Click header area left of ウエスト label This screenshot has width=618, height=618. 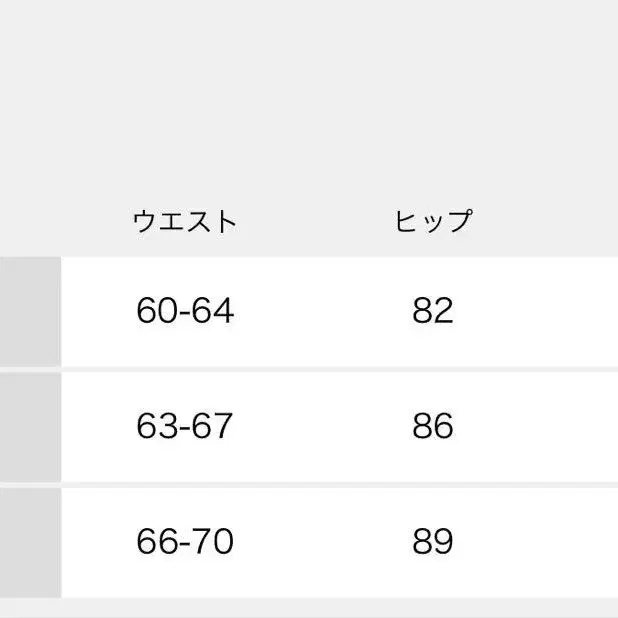tap(60, 221)
